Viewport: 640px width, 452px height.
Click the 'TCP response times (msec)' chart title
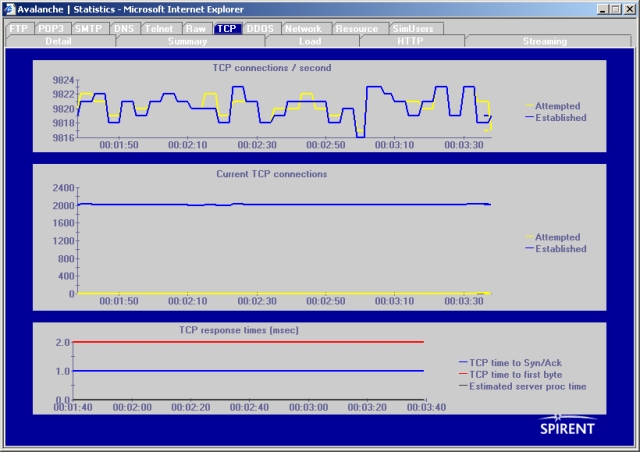239,330
